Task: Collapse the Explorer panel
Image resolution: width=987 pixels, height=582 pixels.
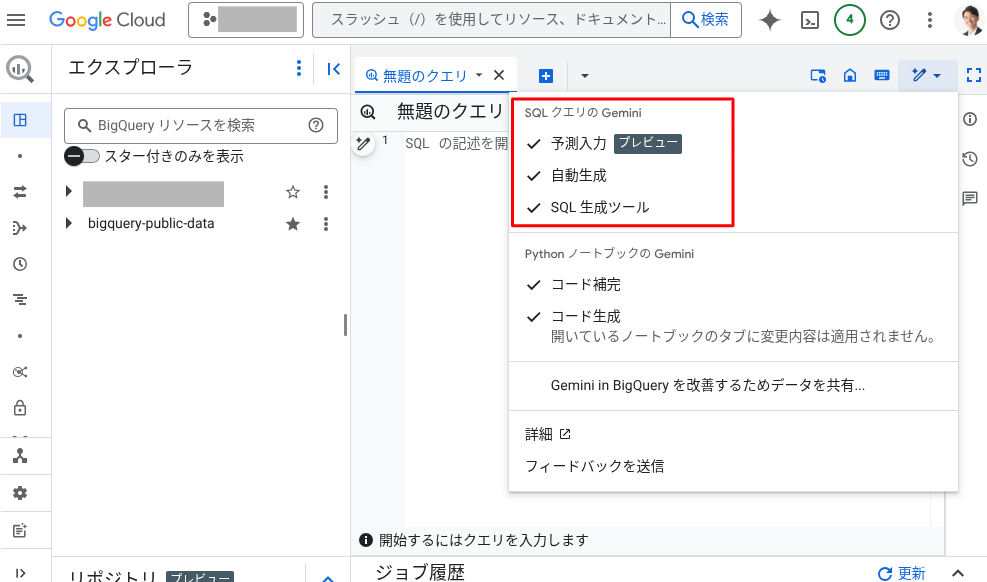Action: 334,69
